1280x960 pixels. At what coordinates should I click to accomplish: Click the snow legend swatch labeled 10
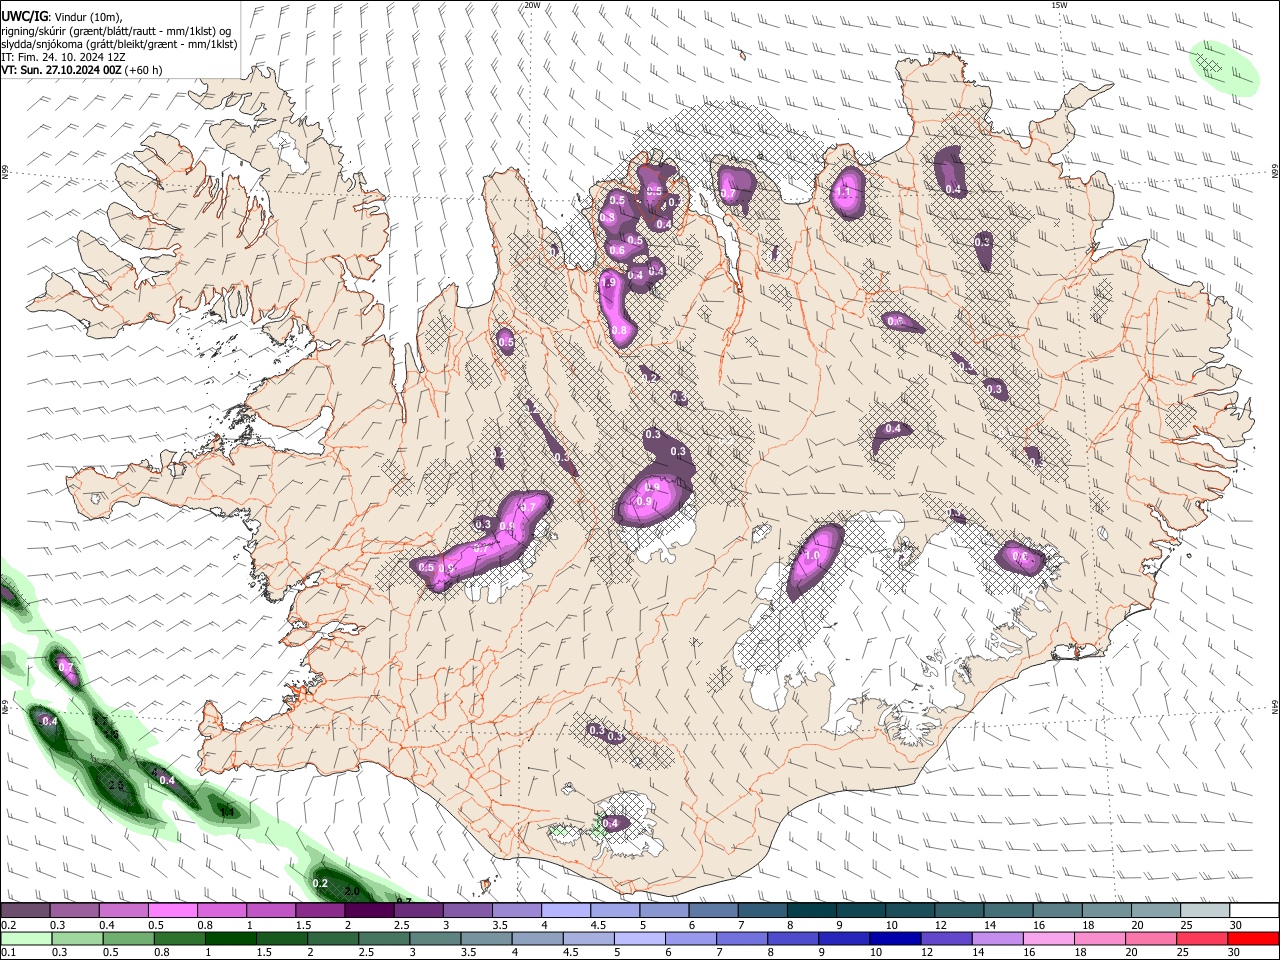point(909,911)
